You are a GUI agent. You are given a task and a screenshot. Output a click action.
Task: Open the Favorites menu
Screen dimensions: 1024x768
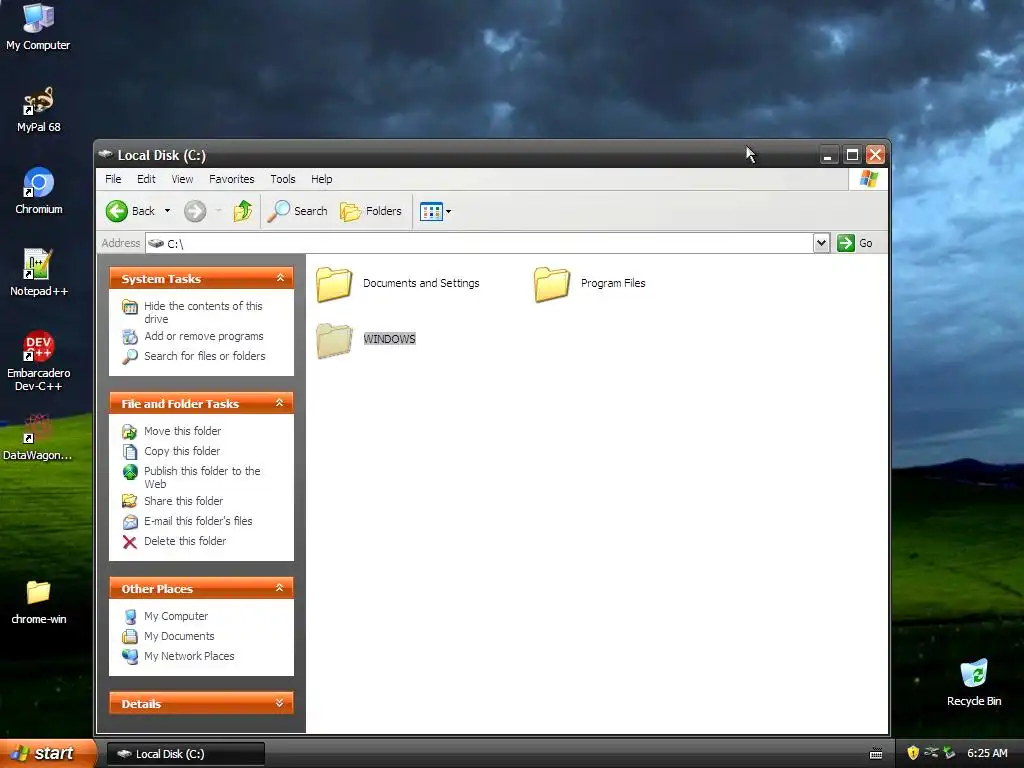point(231,179)
